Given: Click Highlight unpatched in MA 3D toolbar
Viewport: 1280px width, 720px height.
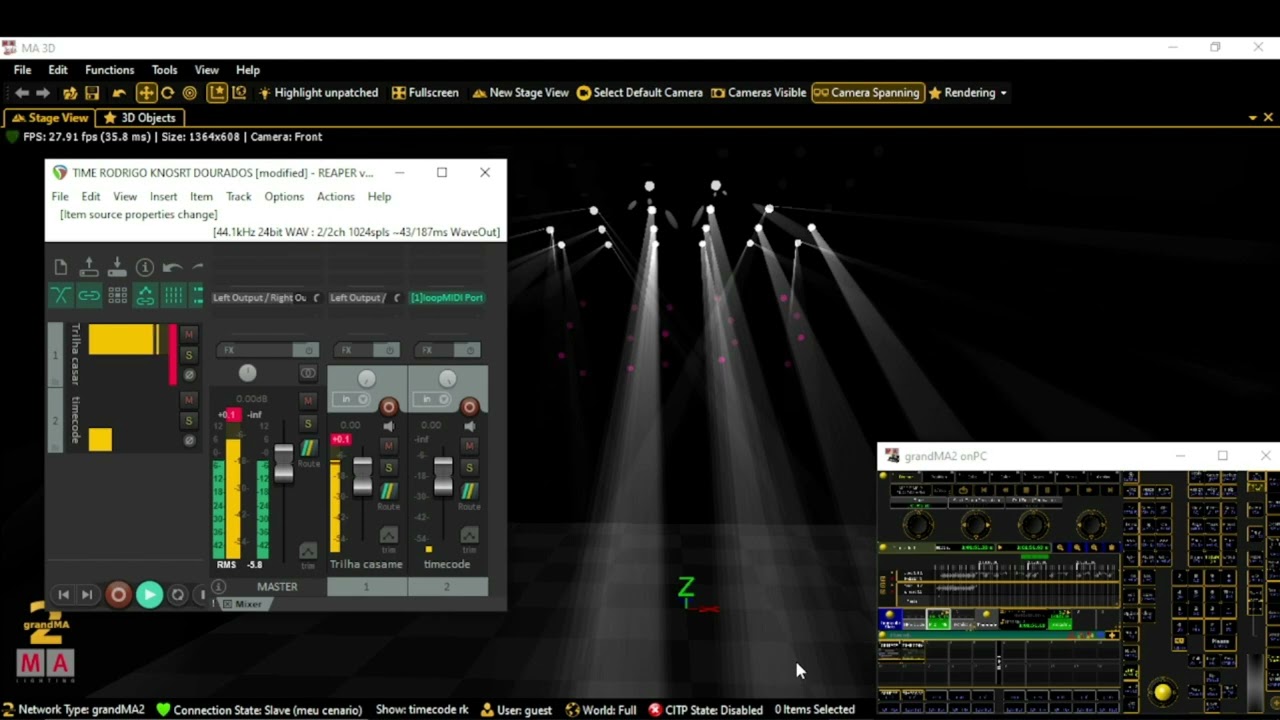Looking at the screenshot, I should click(318, 93).
